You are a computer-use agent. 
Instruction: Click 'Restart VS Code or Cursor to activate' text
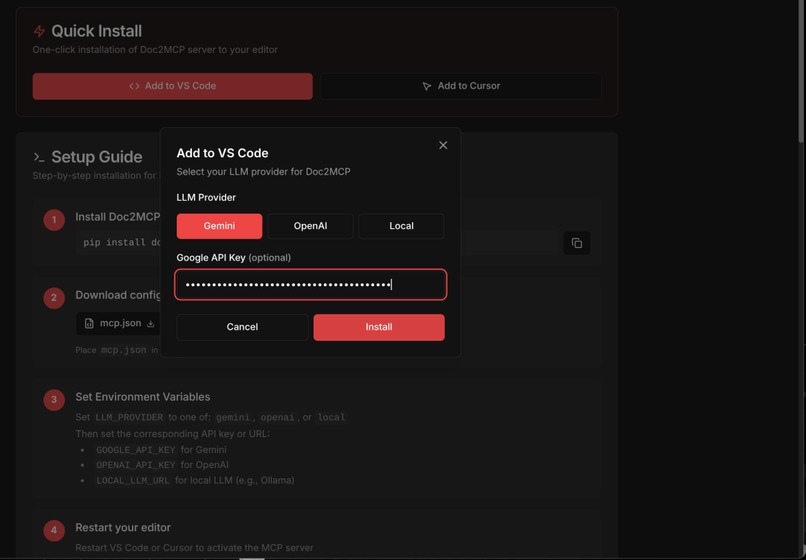tap(194, 548)
